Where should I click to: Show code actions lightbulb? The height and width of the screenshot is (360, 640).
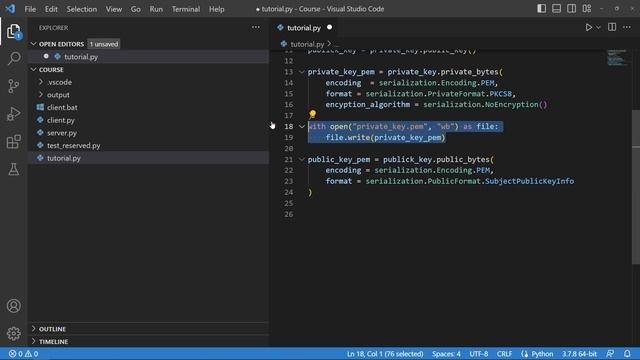pyautogui.click(x=313, y=114)
